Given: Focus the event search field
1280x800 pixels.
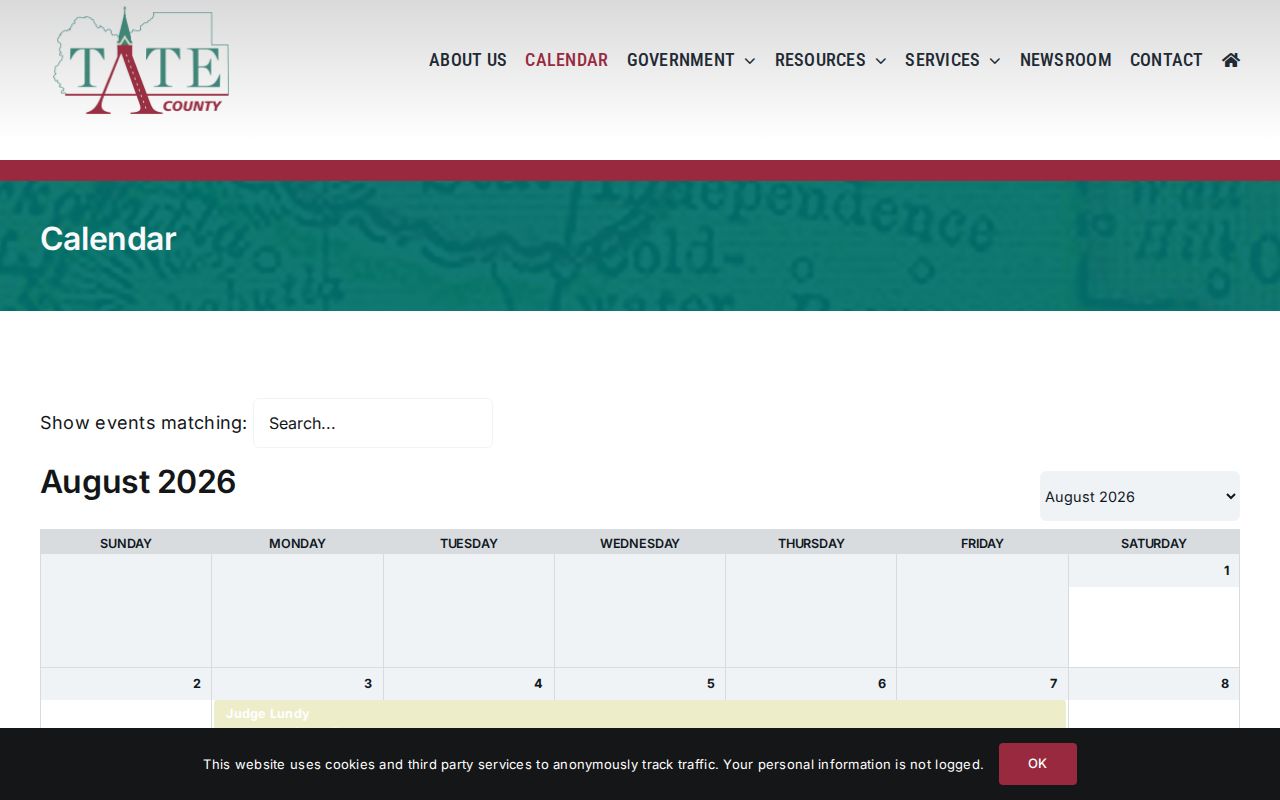Looking at the screenshot, I should pyautogui.click(x=373, y=423).
